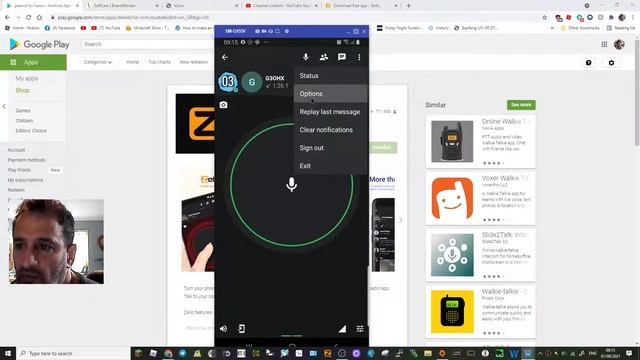Open the Voxer Walkie Talkie app card
Image resolution: width=640 pixels, height=360 pixels.
(x=480, y=198)
